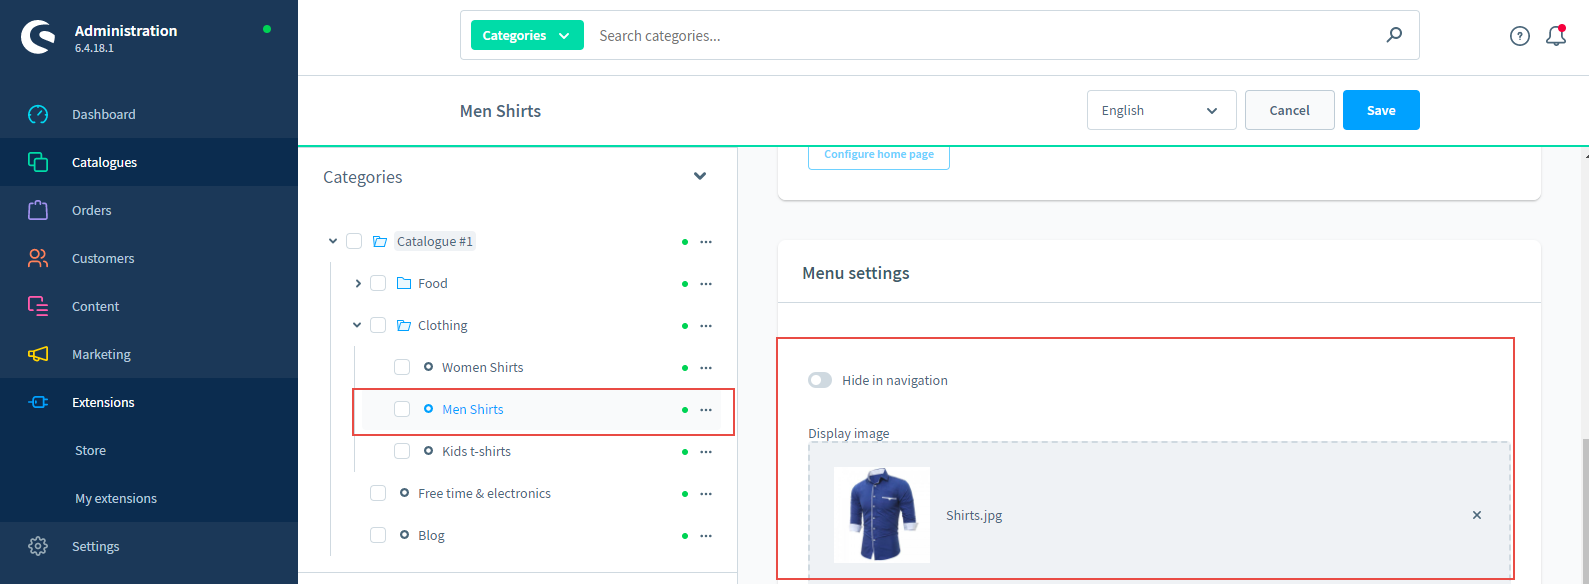
Task: Collapse the Categories panel chevron
Action: pos(700,176)
